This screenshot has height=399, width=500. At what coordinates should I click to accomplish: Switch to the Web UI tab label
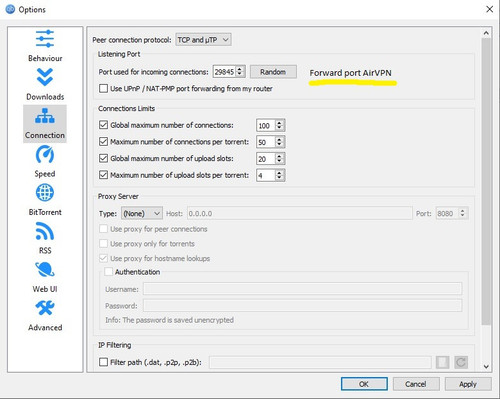[x=45, y=289]
